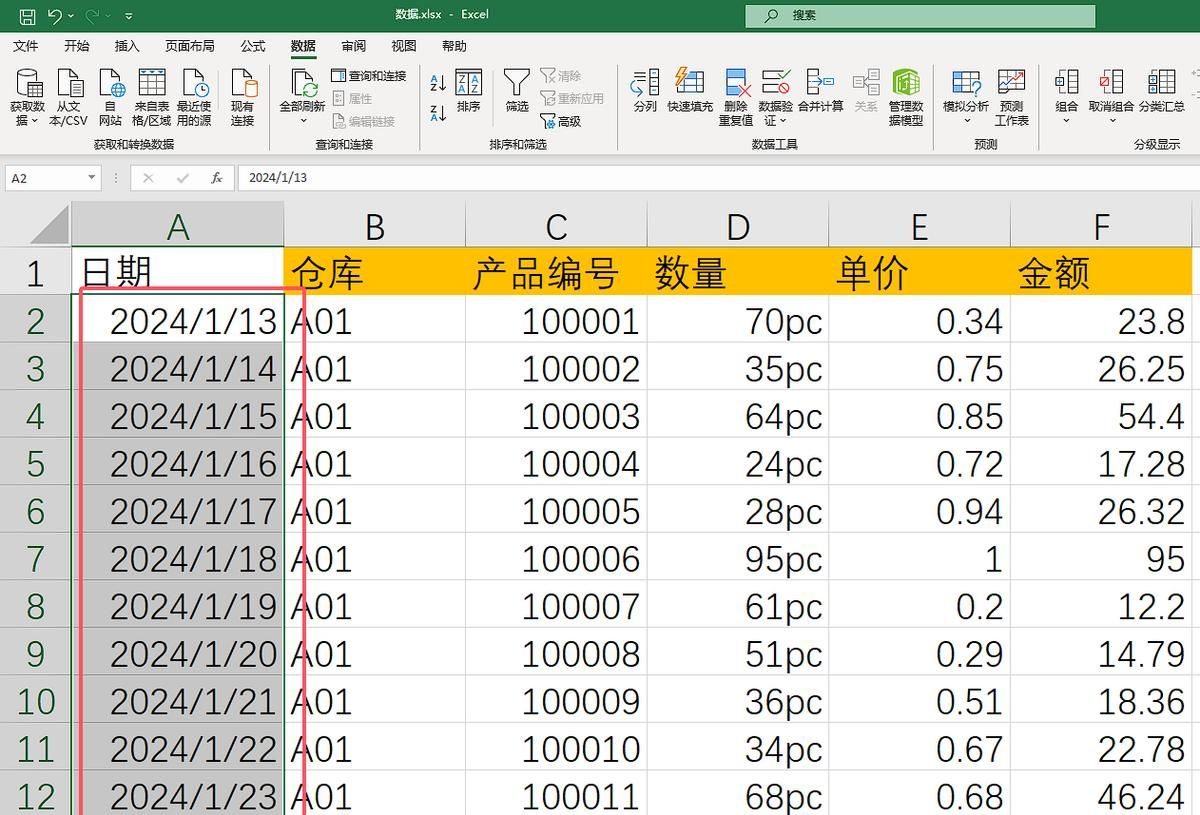Select cell containing 100010
This screenshot has height=815, width=1200.
[556, 749]
